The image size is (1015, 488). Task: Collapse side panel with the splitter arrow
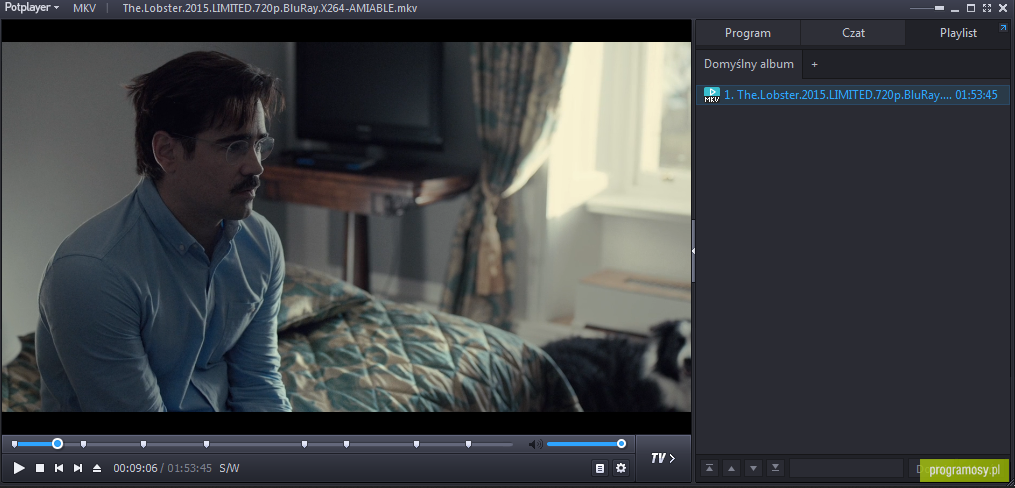tap(693, 250)
